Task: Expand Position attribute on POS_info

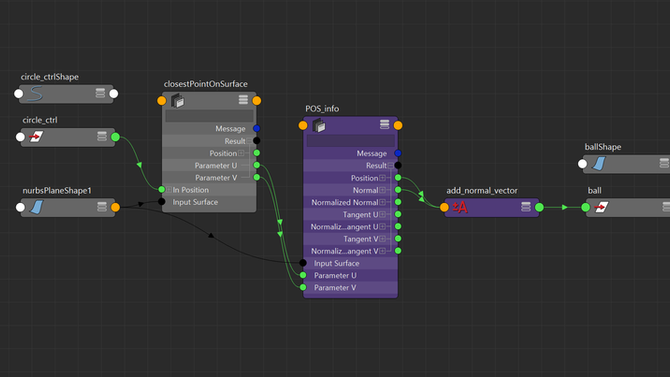Action: coord(382,178)
